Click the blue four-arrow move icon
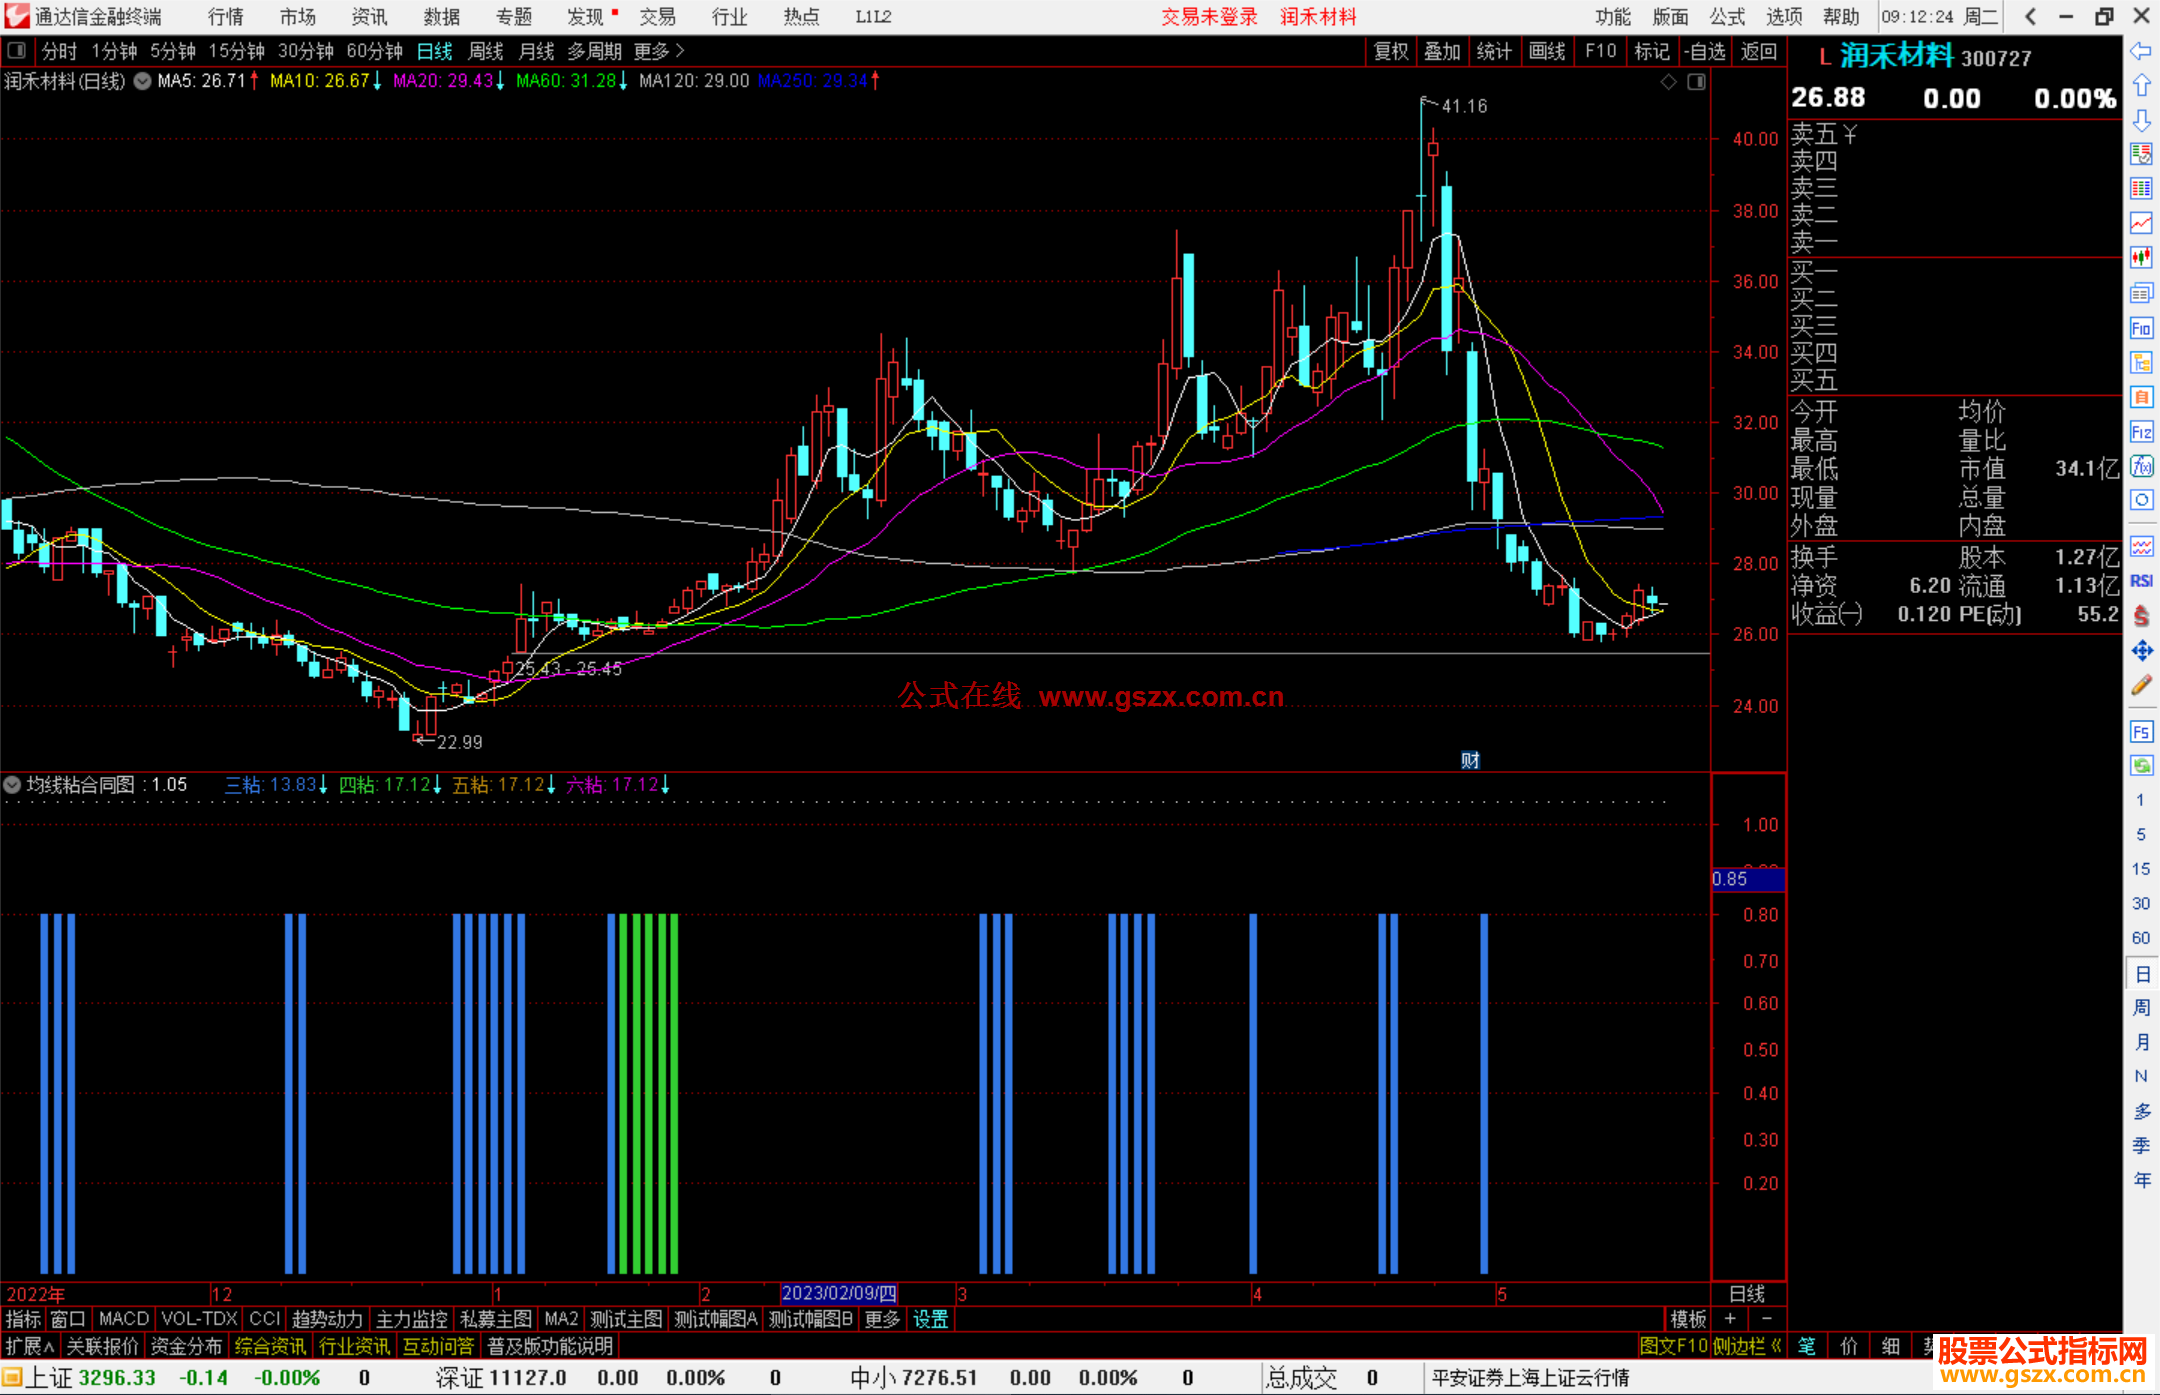Image resolution: width=2160 pixels, height=1395 pixels. point(2141,651)
